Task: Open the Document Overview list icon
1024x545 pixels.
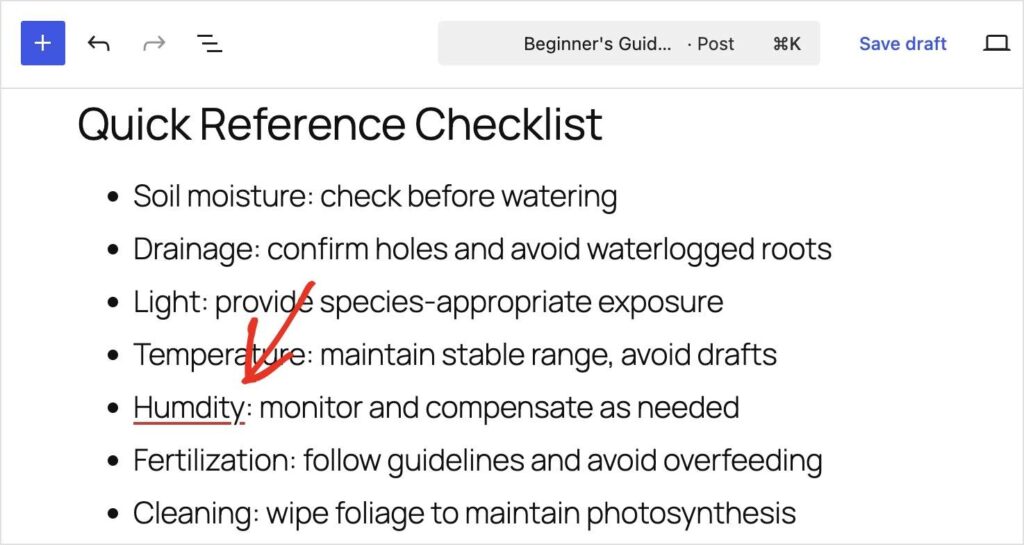Action: pos(210,44)
